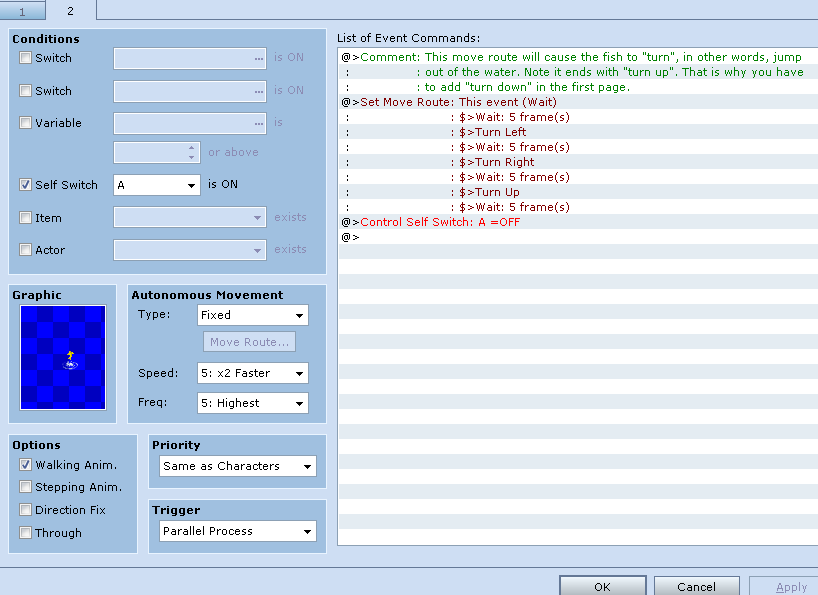Screen dimensions: 818x595
Task: Select the Turn Right move command
Action: pyautogui.click(x=578, y=162)
